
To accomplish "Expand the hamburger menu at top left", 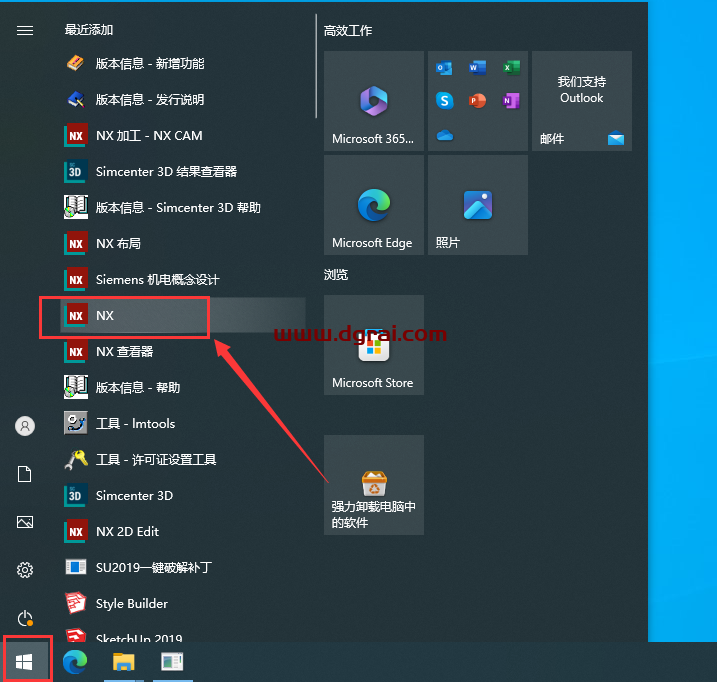I will (x=25, y=30).
